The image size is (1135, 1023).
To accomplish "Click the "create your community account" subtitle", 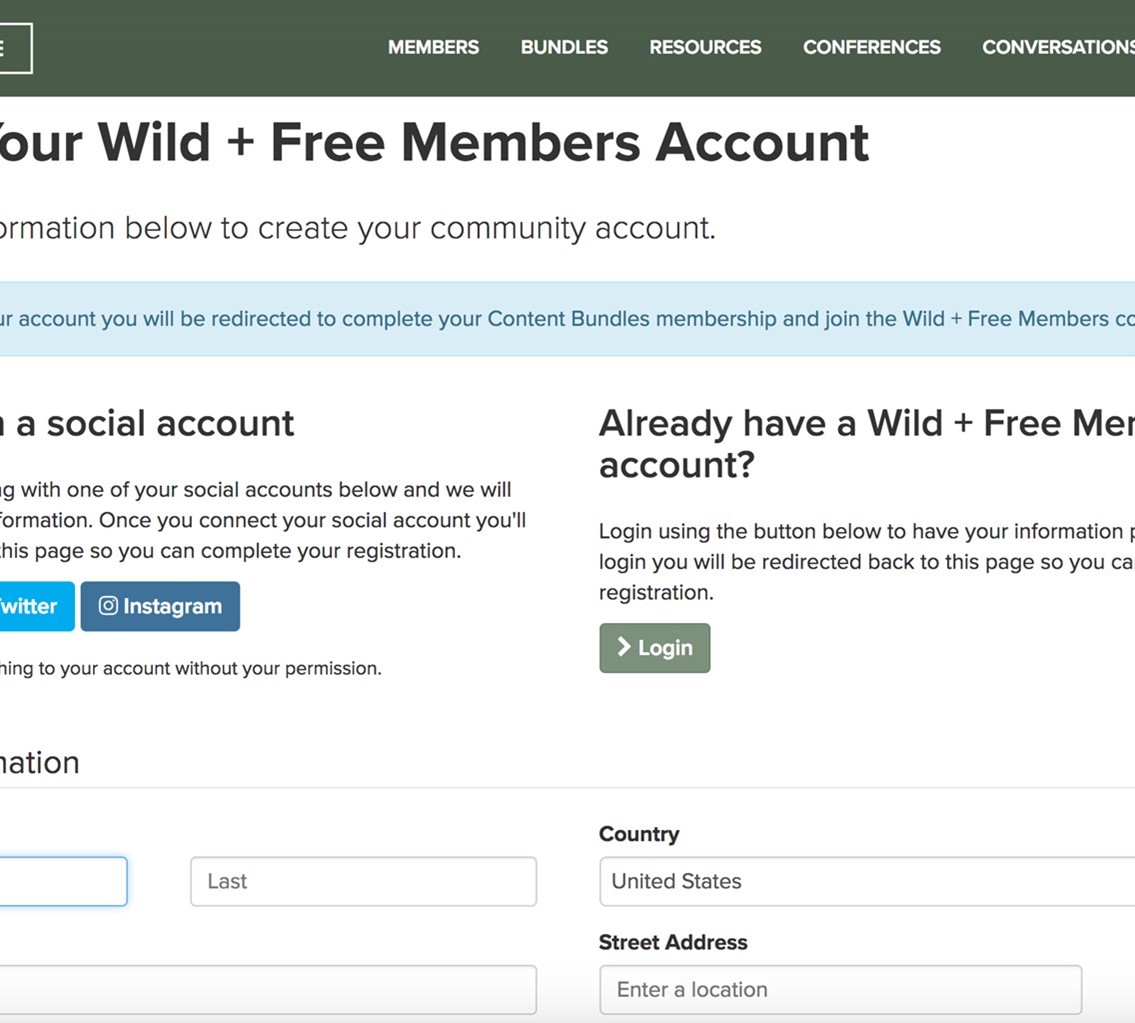I will coord(356,228).
